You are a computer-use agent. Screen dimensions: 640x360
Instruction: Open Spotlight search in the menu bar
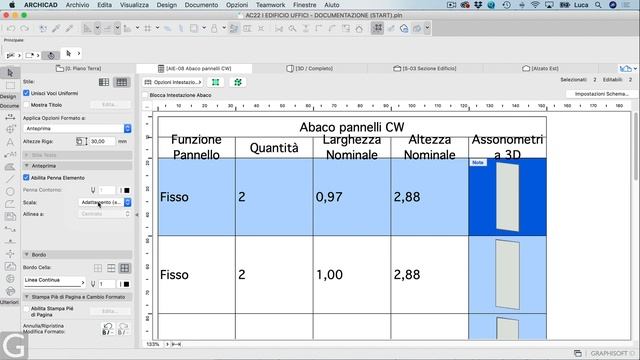point(598,5)
